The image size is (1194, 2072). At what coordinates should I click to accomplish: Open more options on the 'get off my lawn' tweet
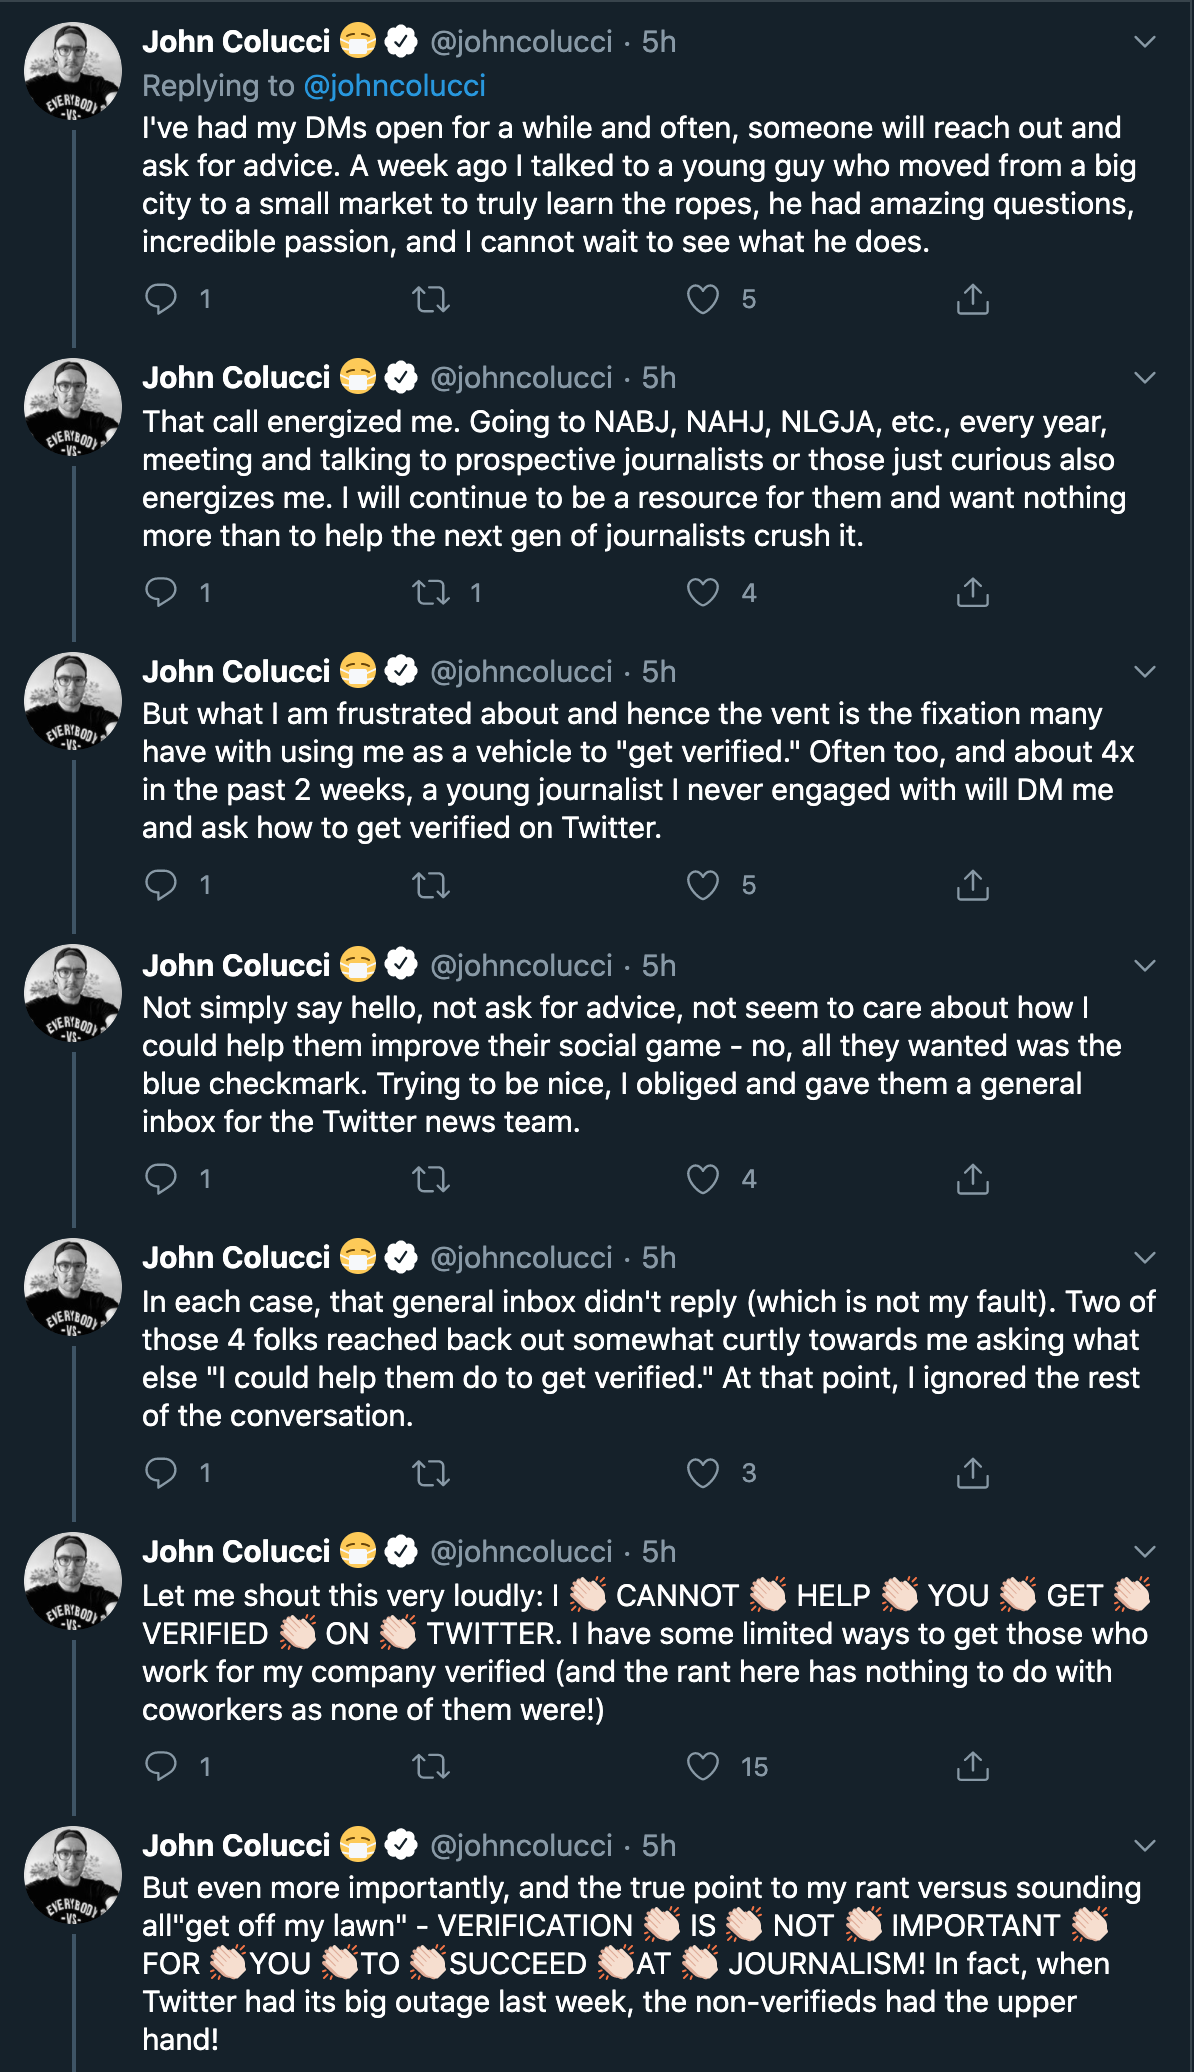1145,1846
